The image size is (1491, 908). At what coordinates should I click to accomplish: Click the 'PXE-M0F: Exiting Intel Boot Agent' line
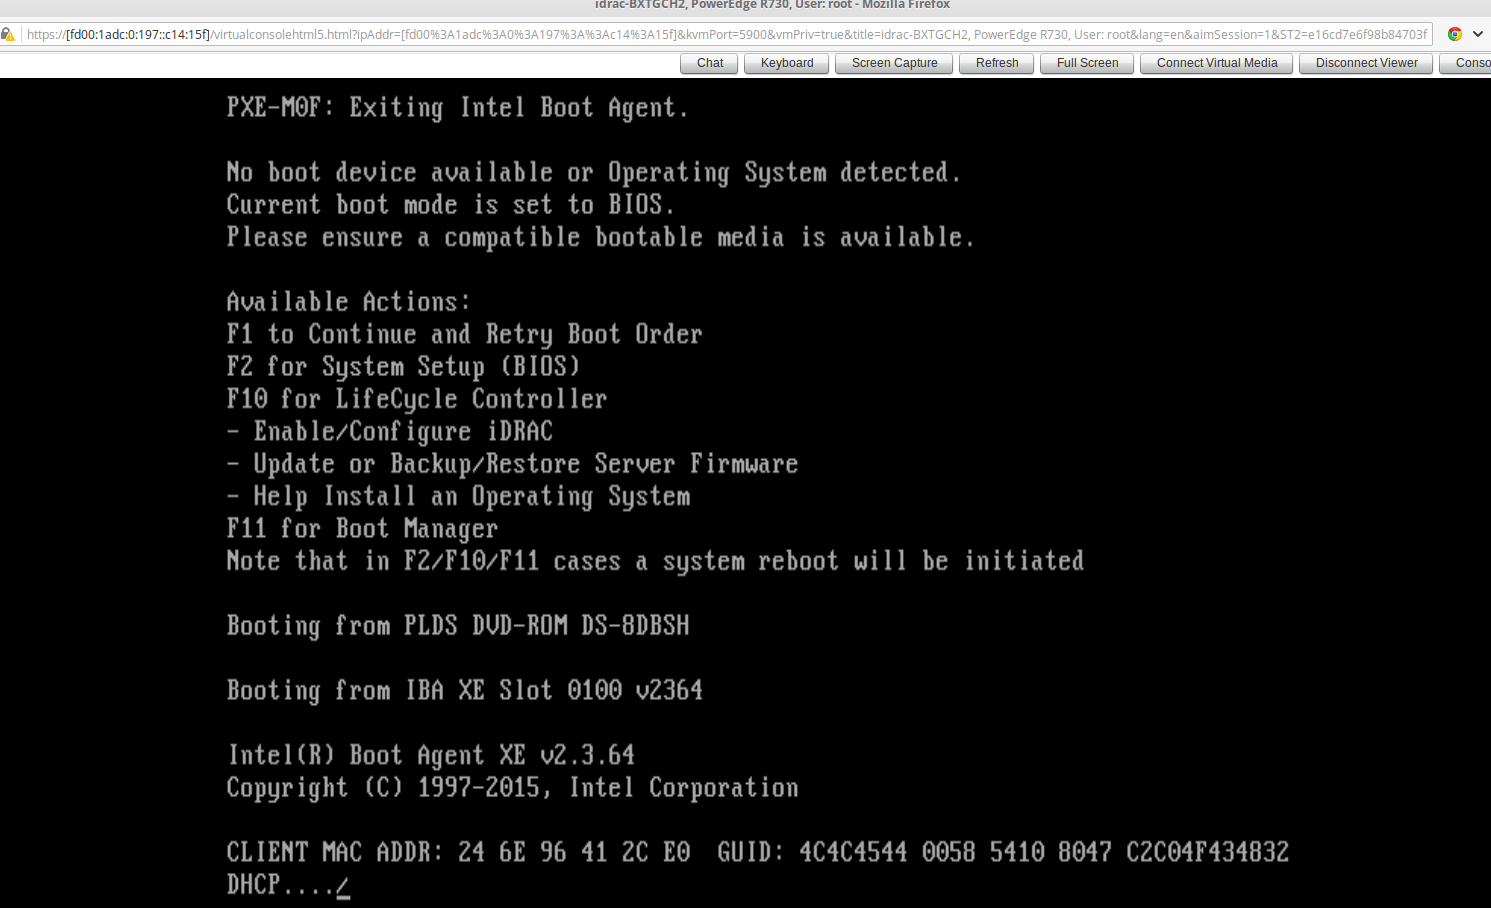(x=457, y=108)
